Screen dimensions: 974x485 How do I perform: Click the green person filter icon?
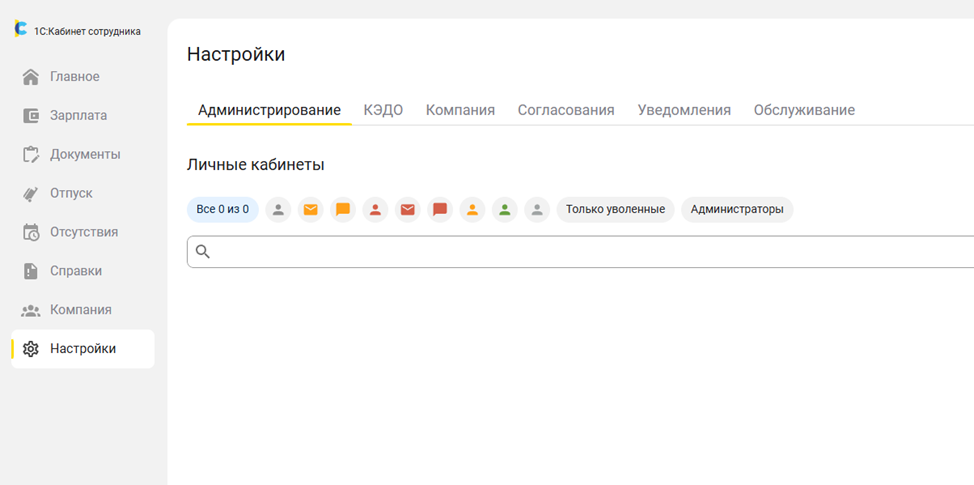pyautogui.click(x=505, y=210)
